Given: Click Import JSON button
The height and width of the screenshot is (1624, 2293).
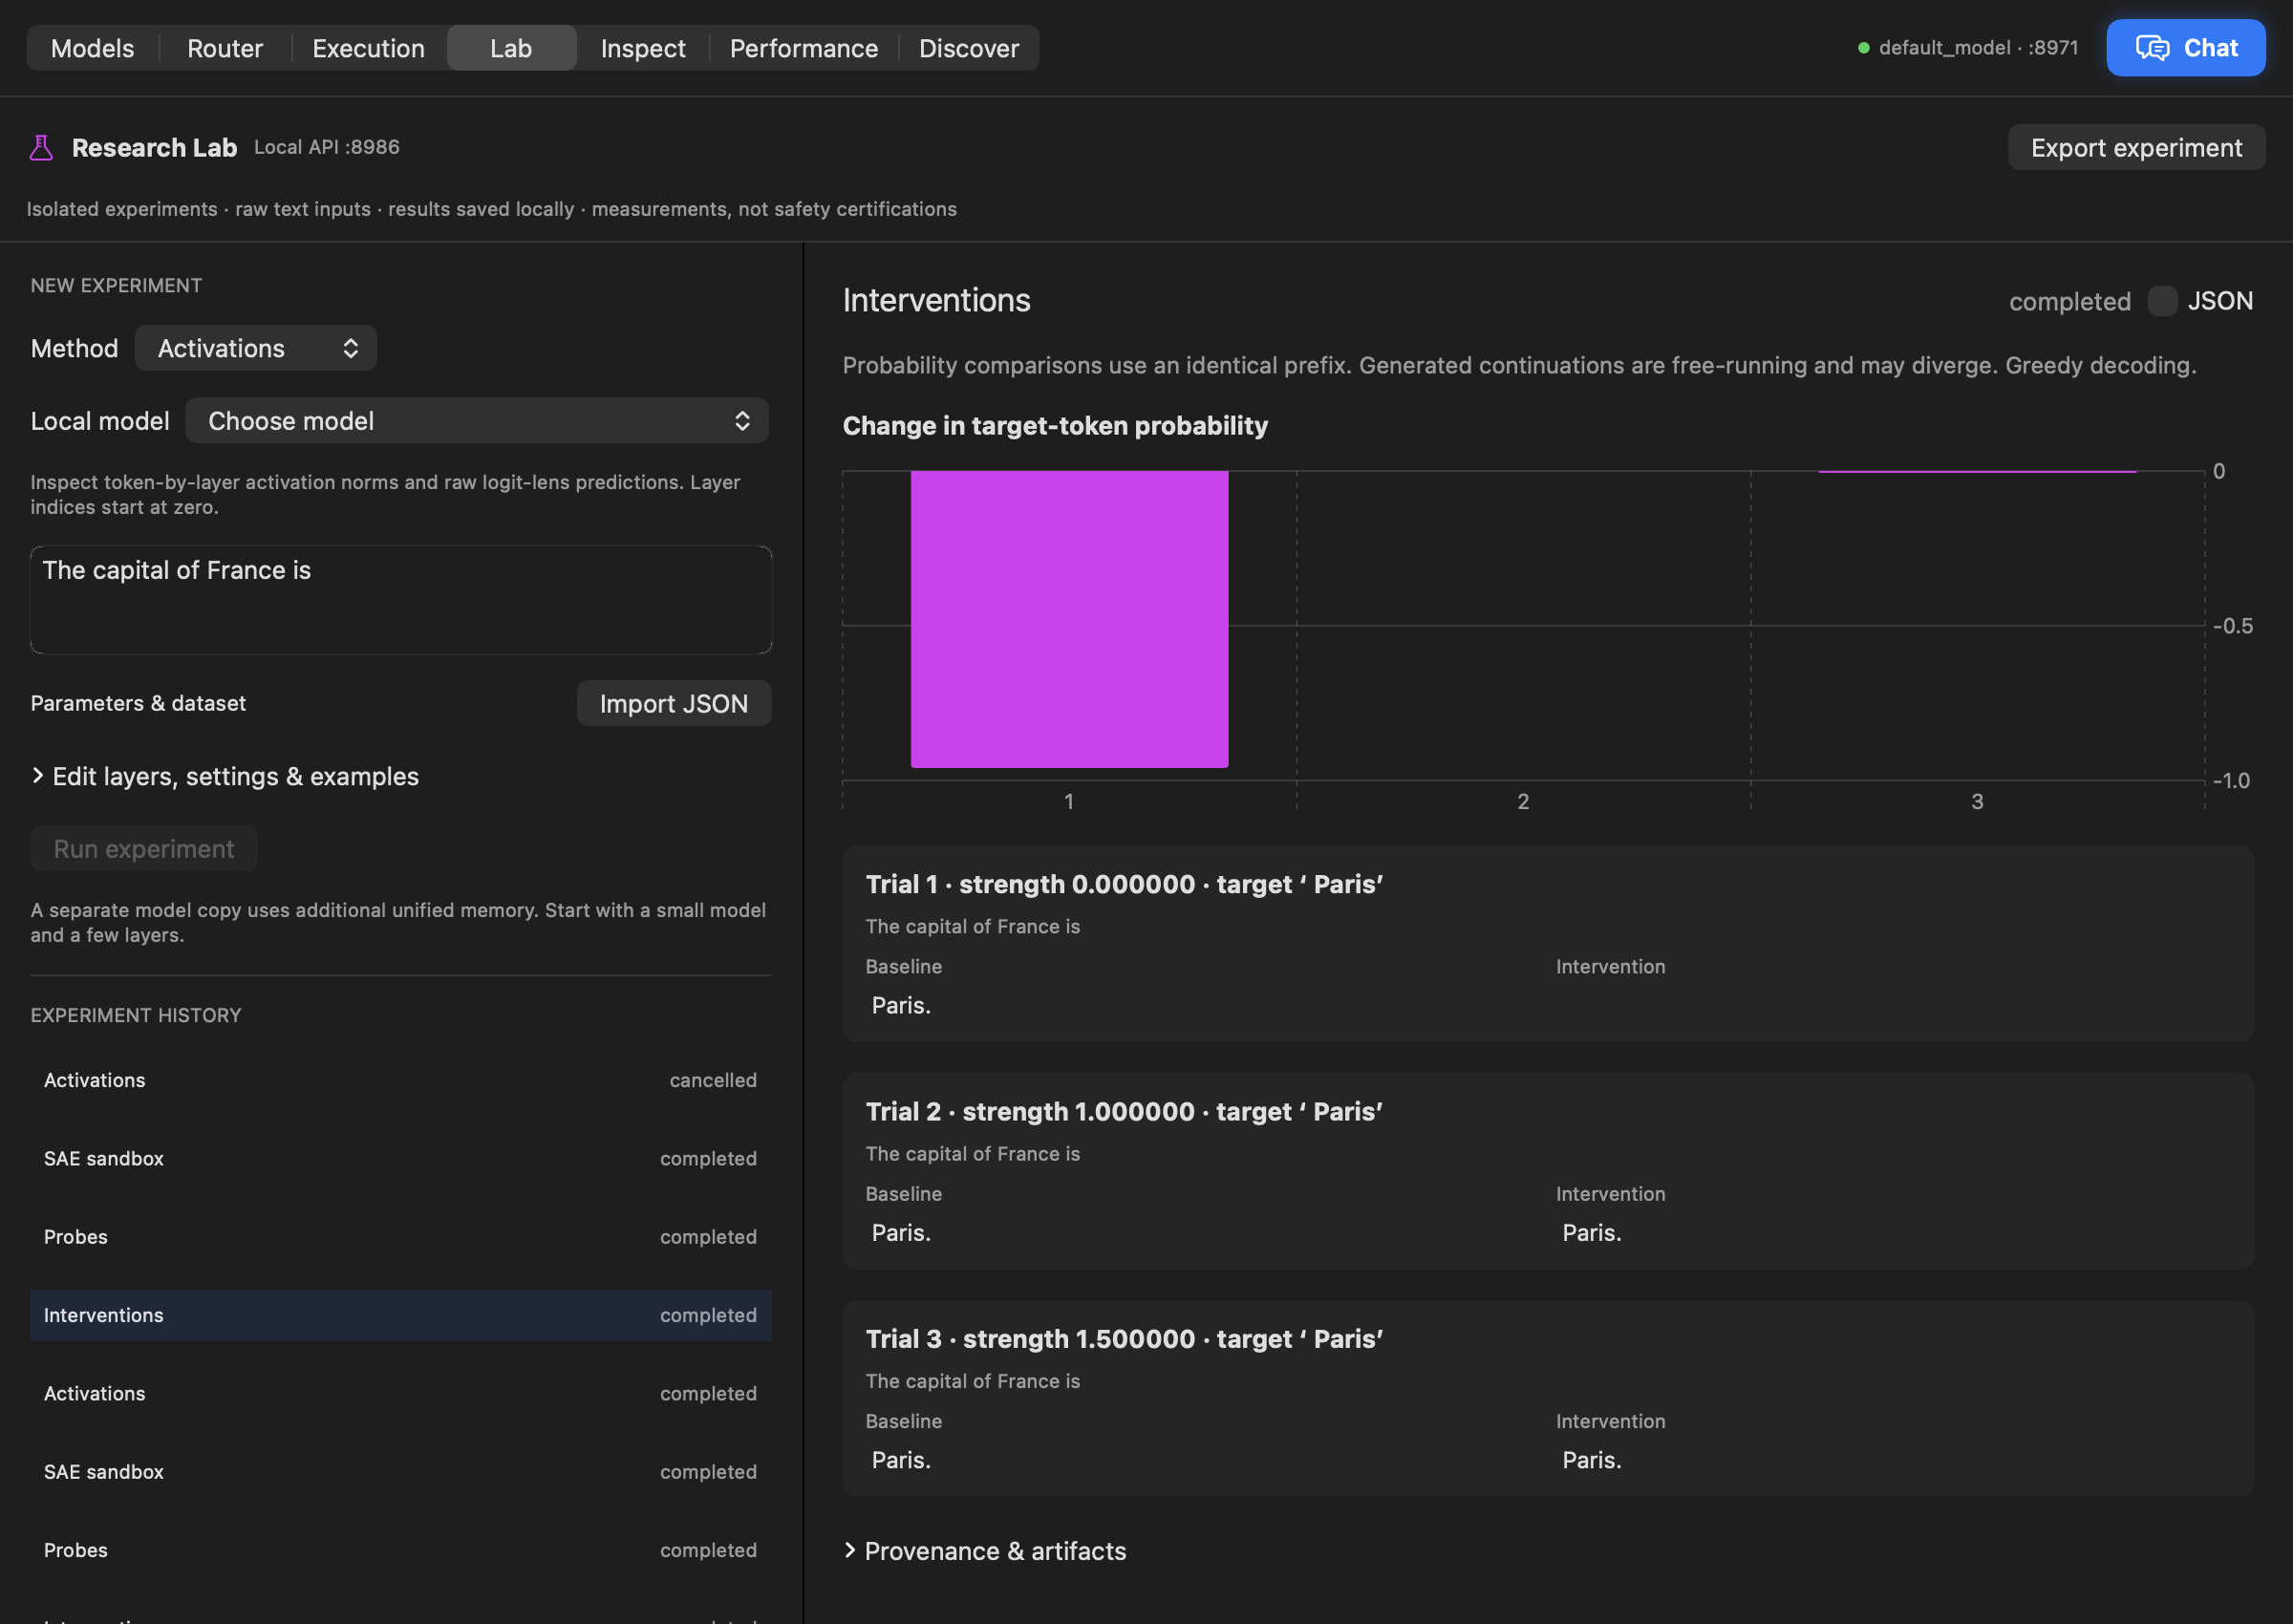Looking at the screenshot, I should coord(674,704).
